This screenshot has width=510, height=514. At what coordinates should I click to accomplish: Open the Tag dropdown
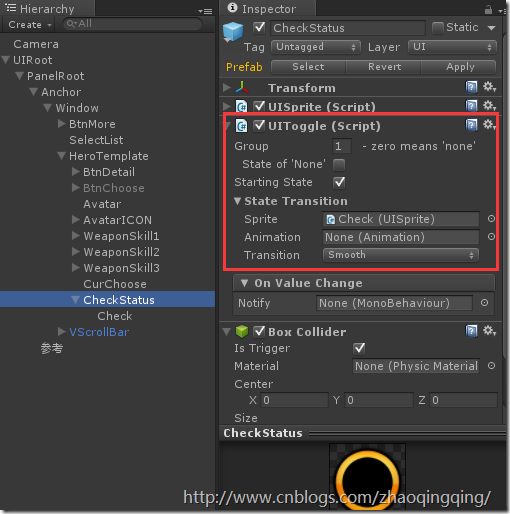[x=316, y=47]
